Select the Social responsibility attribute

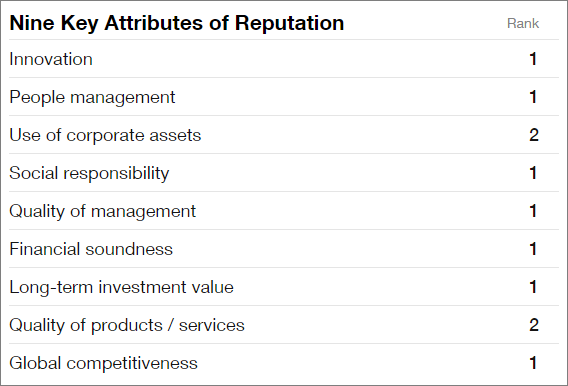pos(89,173)
